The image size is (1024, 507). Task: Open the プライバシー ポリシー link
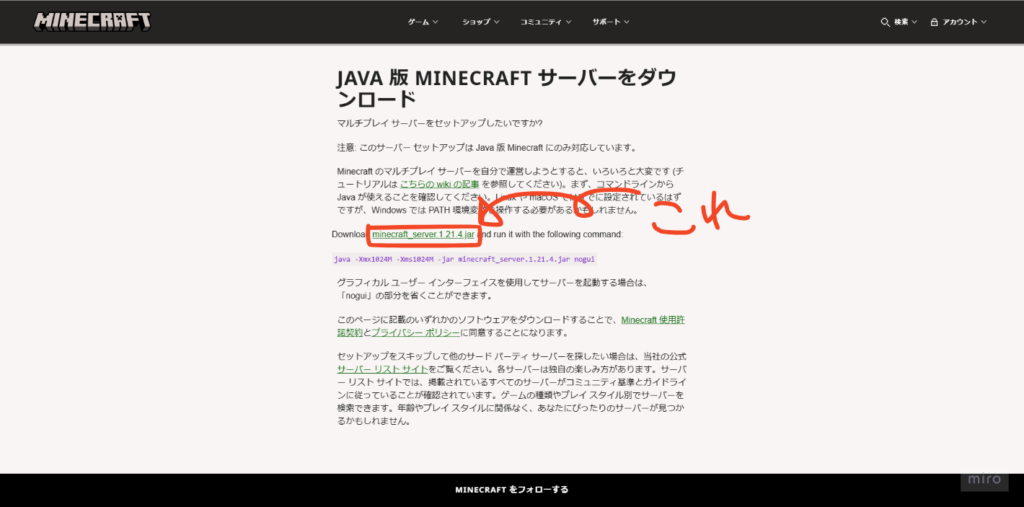[416, 332]
